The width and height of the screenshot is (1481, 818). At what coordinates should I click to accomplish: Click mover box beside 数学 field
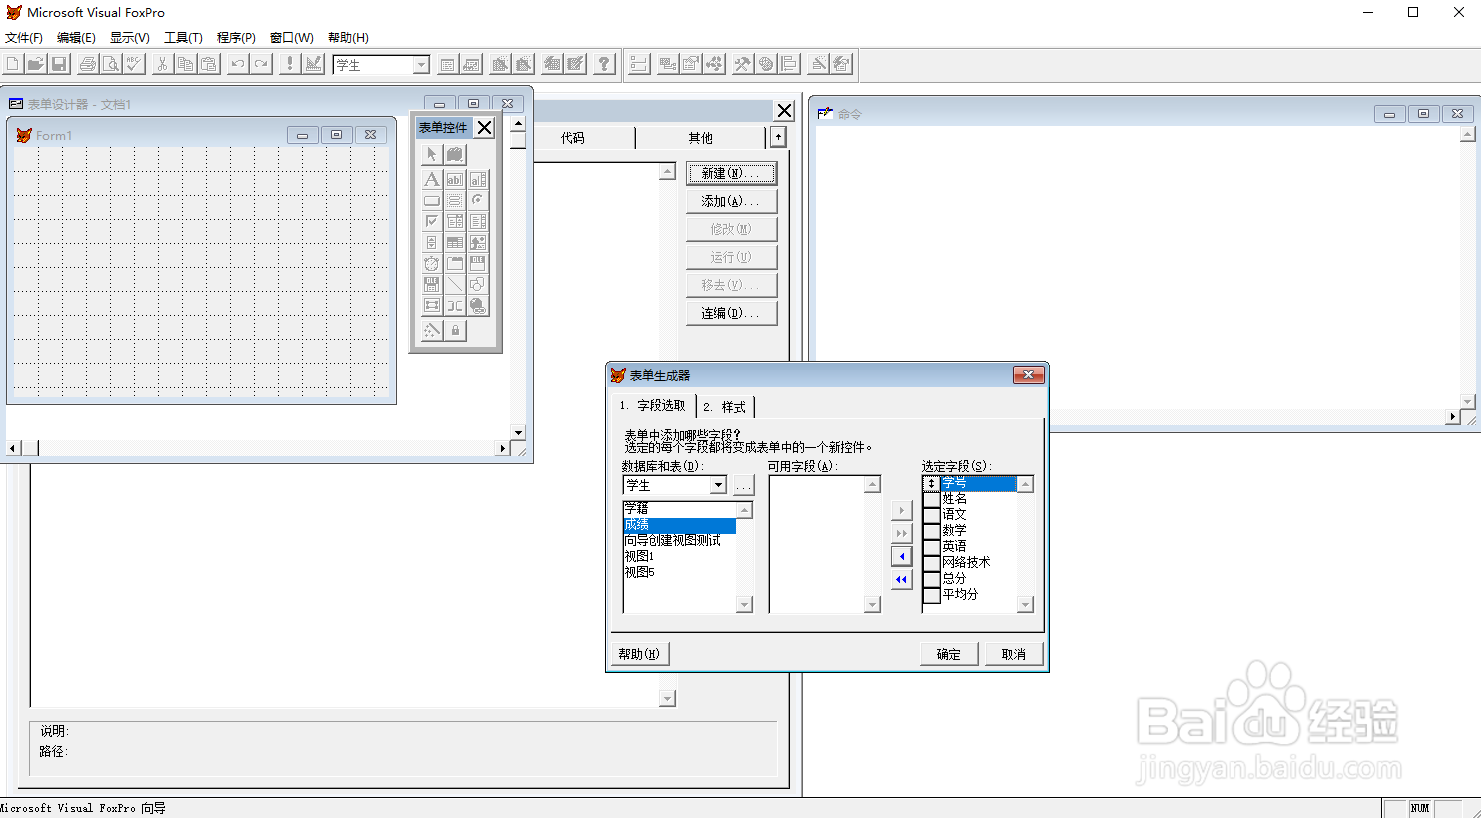pyautogui.click(x=931, y=531)
